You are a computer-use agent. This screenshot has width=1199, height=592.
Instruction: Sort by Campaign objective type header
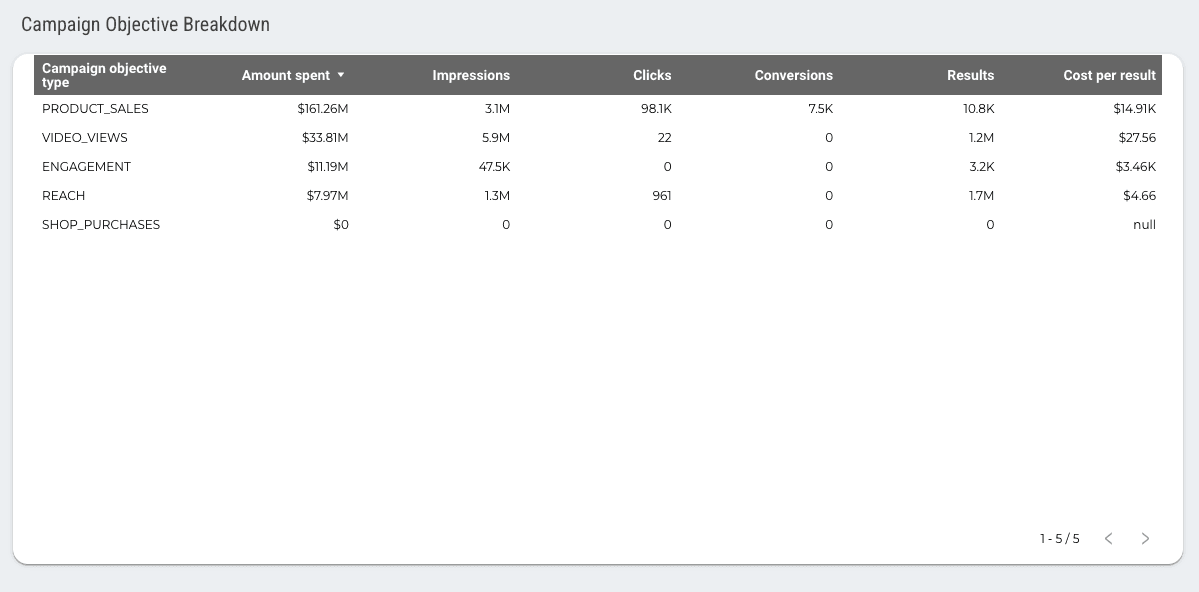tap(104, 75)
